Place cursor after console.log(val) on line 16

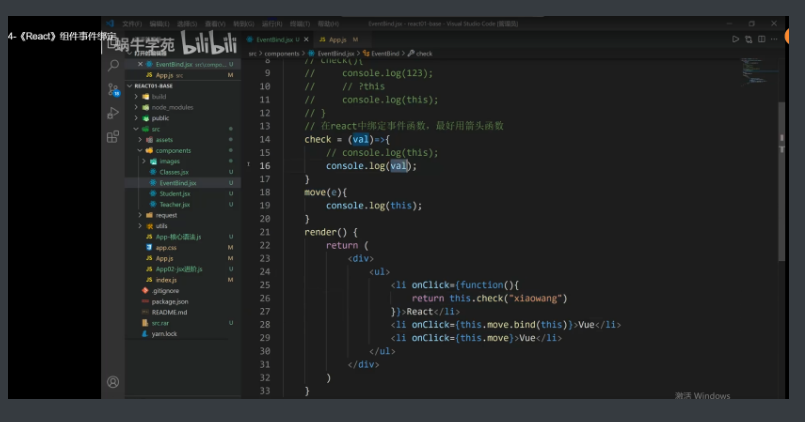click(417, 166)
